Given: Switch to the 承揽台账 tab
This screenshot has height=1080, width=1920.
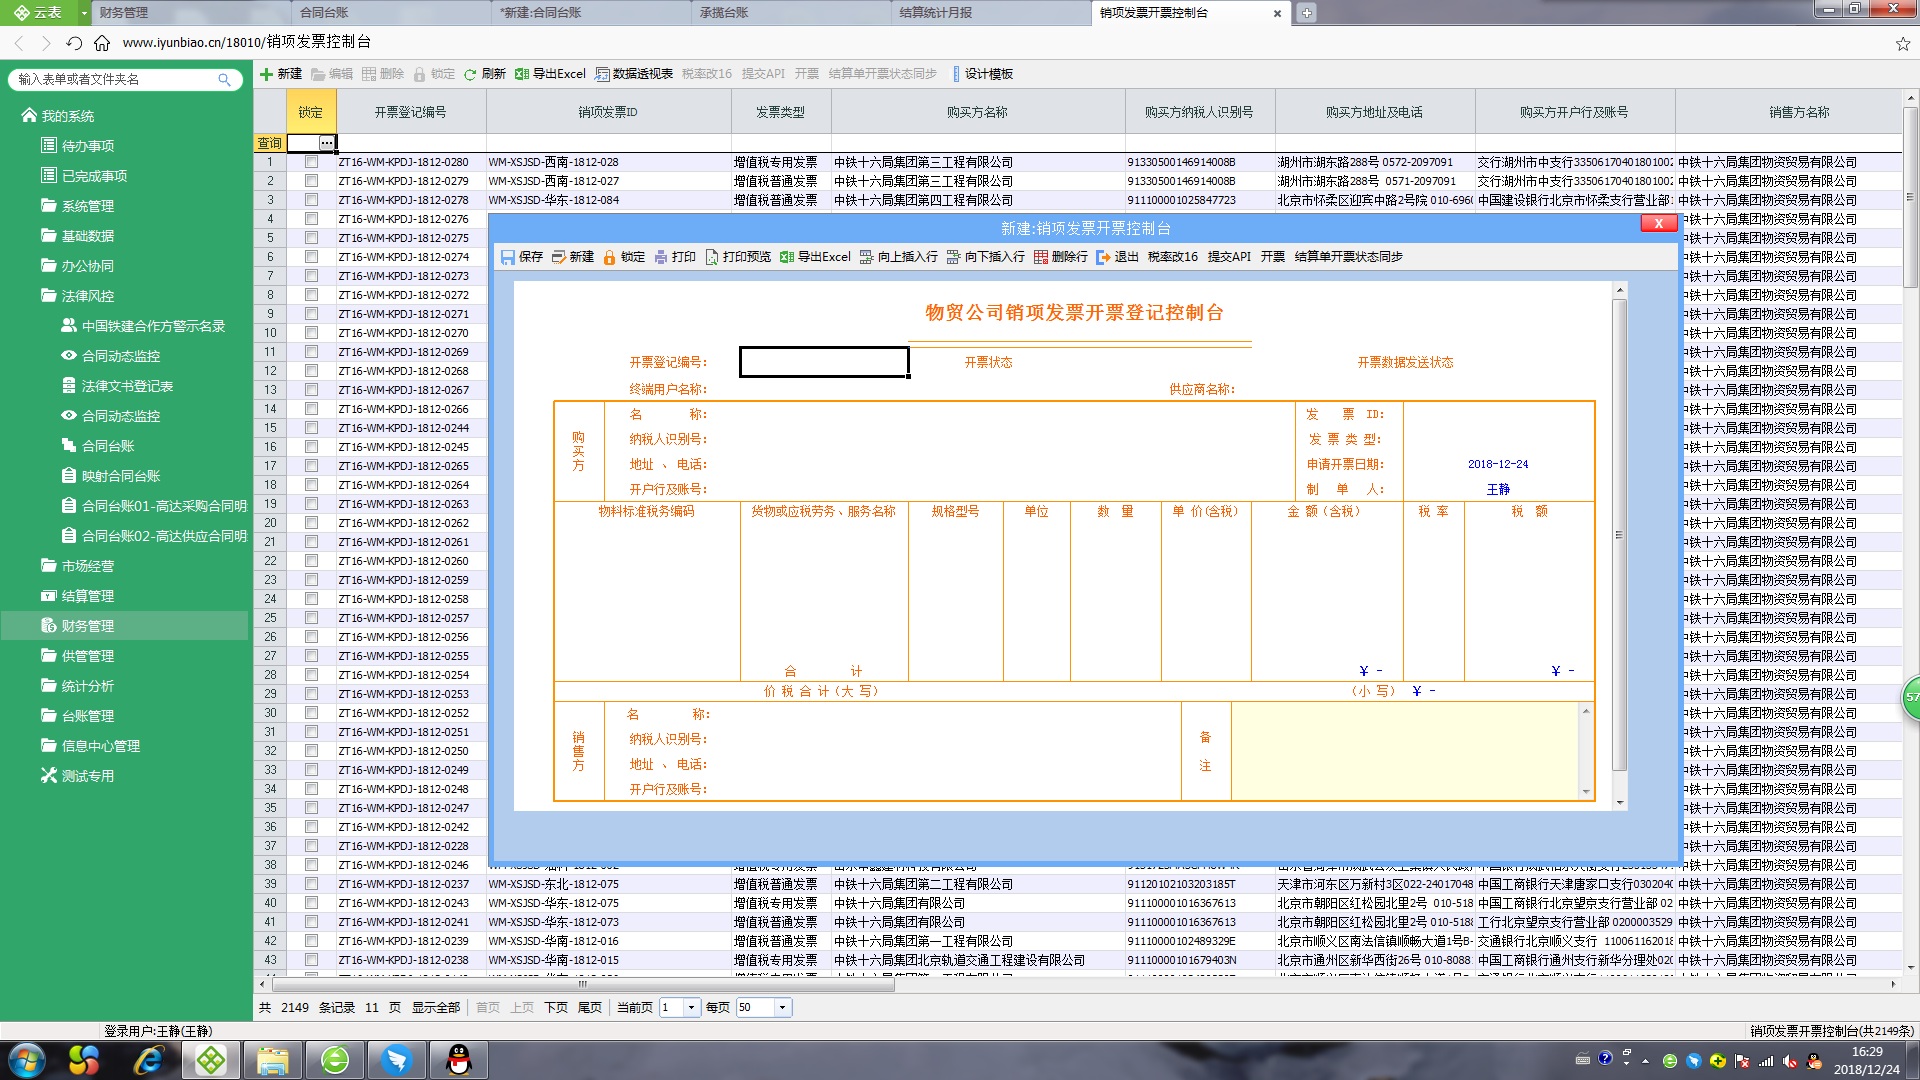Looking at the screenshot, I should pos(724,13).
